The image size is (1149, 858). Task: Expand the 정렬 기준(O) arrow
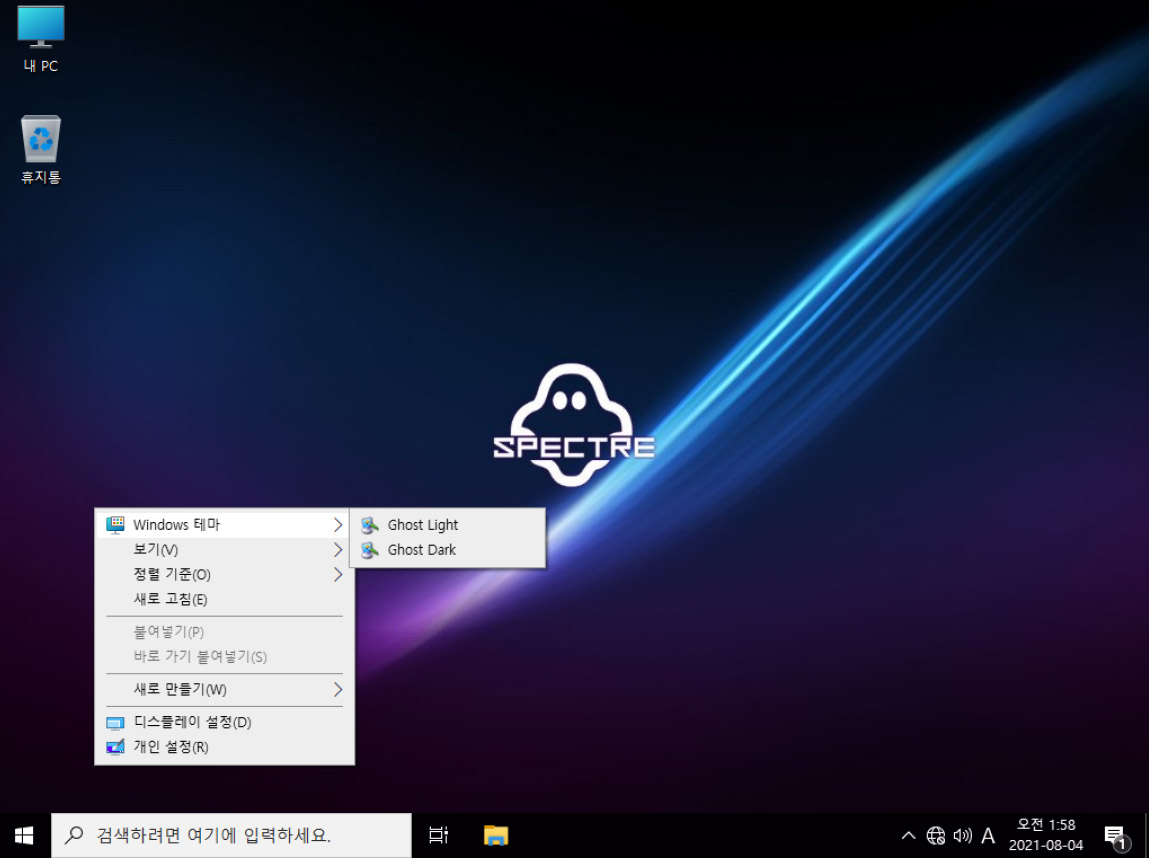pyautogui.click(x=338, y=574)
